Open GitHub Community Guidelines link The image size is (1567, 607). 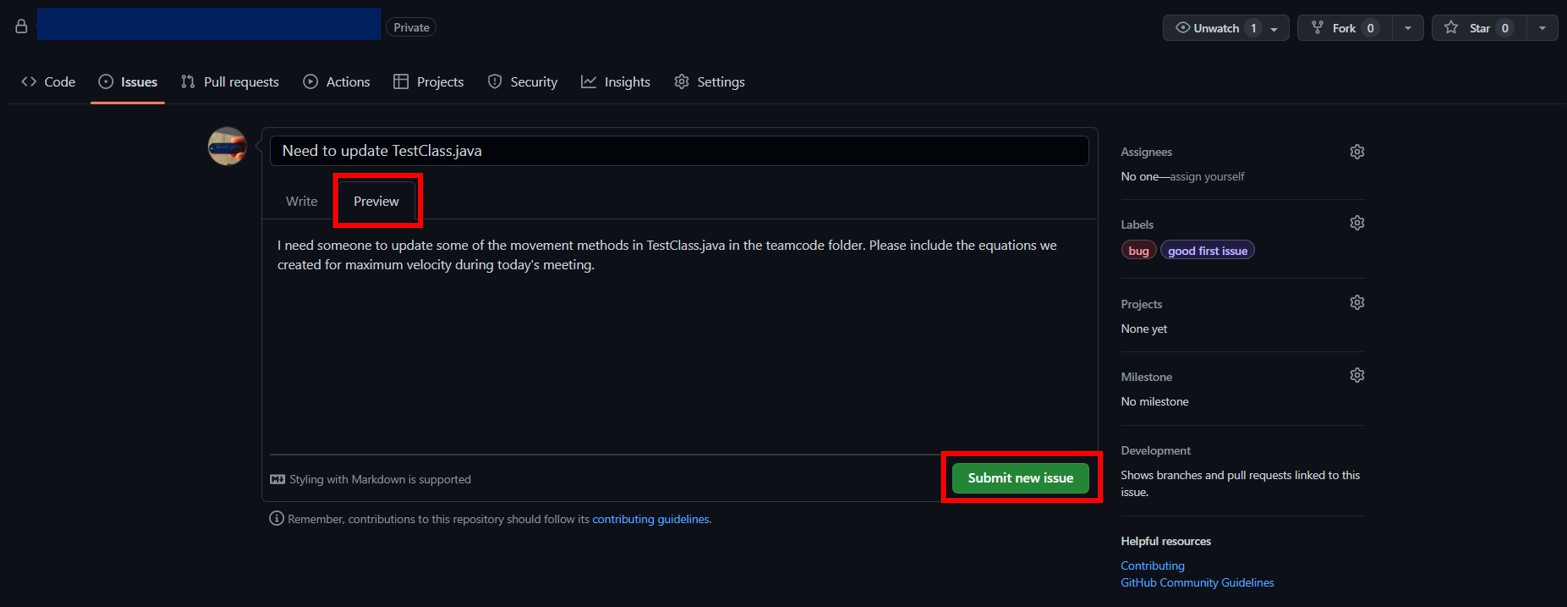(x=1197, y=582)
